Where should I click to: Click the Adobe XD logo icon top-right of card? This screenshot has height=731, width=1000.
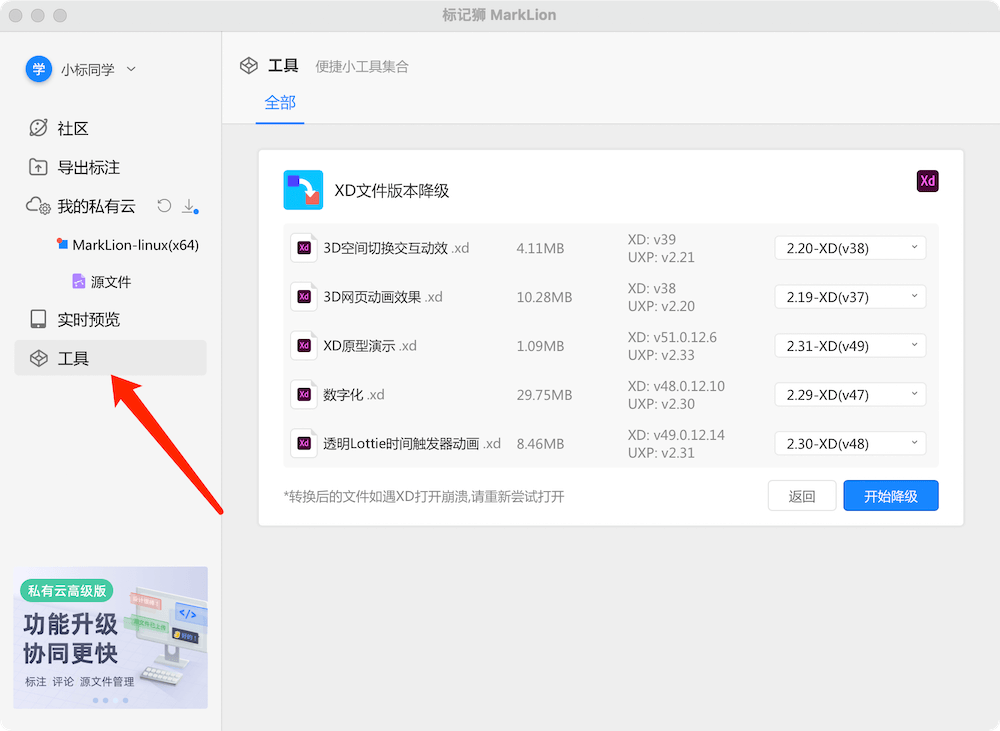[x=927, y=181]
